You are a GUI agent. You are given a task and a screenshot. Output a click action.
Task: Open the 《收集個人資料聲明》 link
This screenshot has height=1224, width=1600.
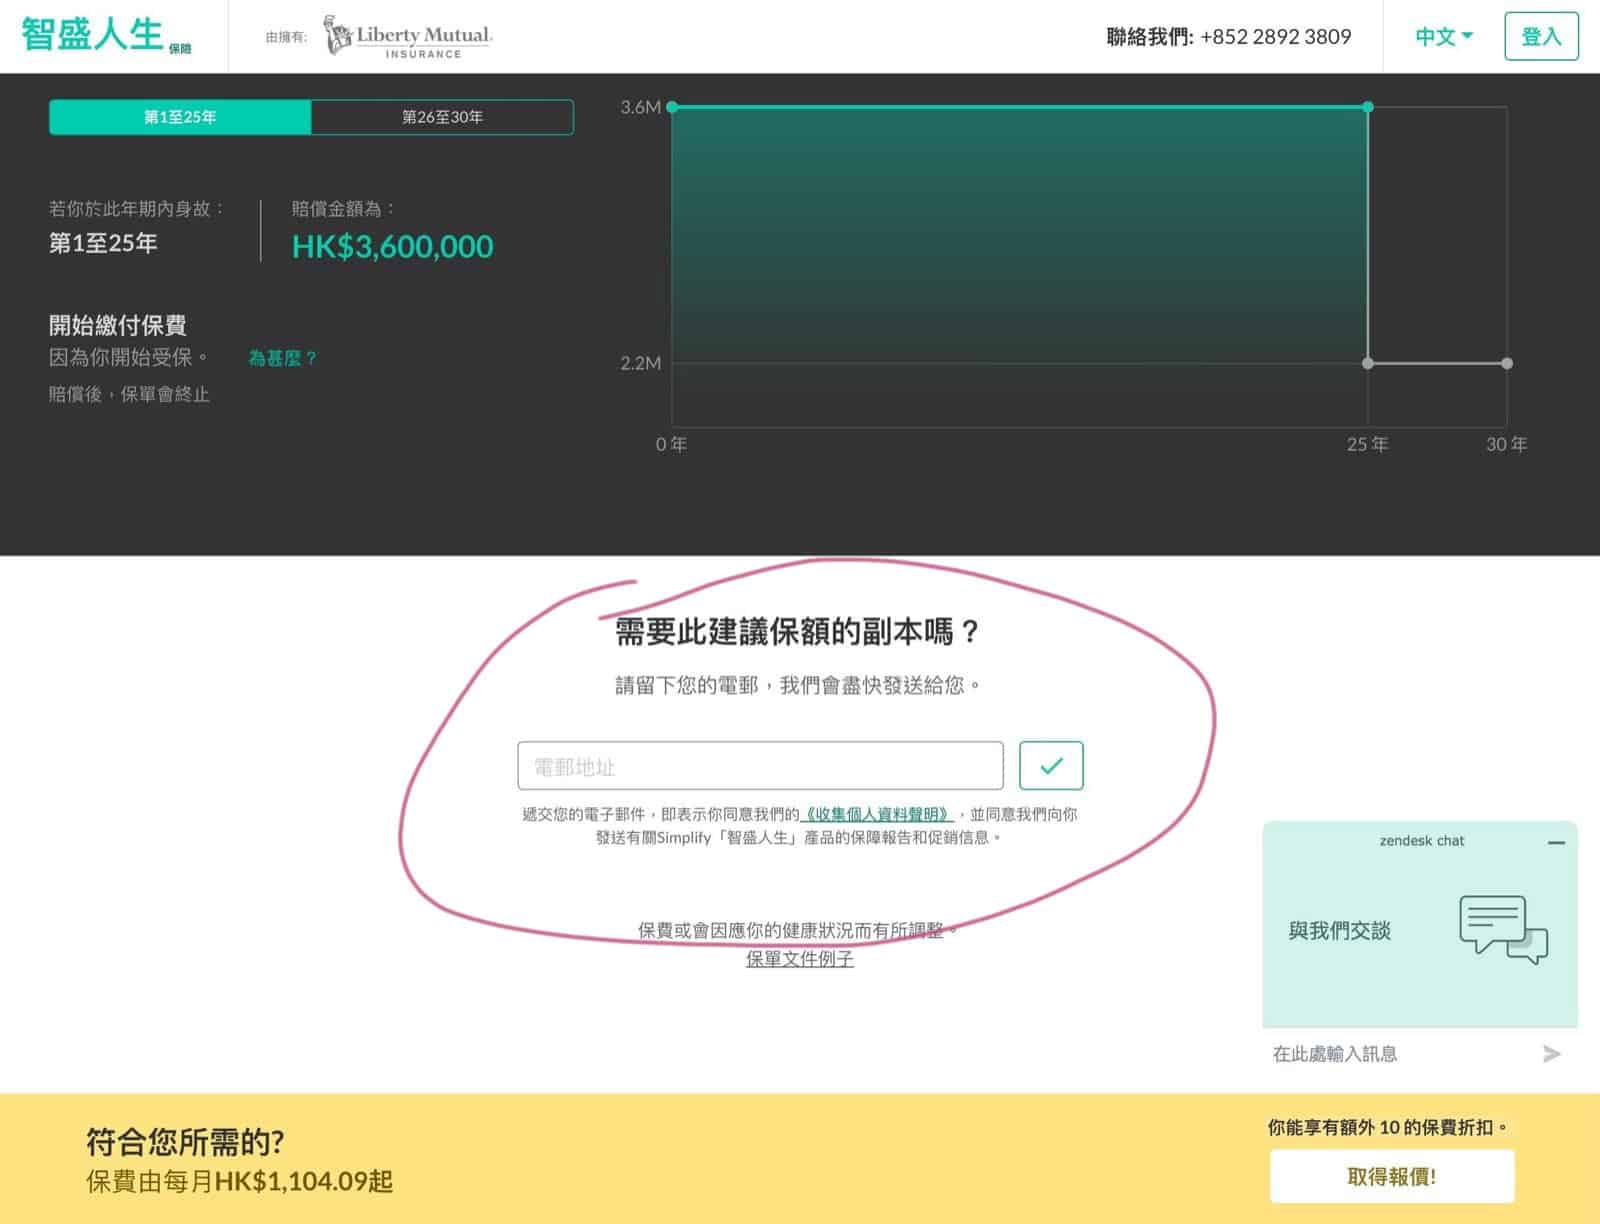click(x=876, y=814)
